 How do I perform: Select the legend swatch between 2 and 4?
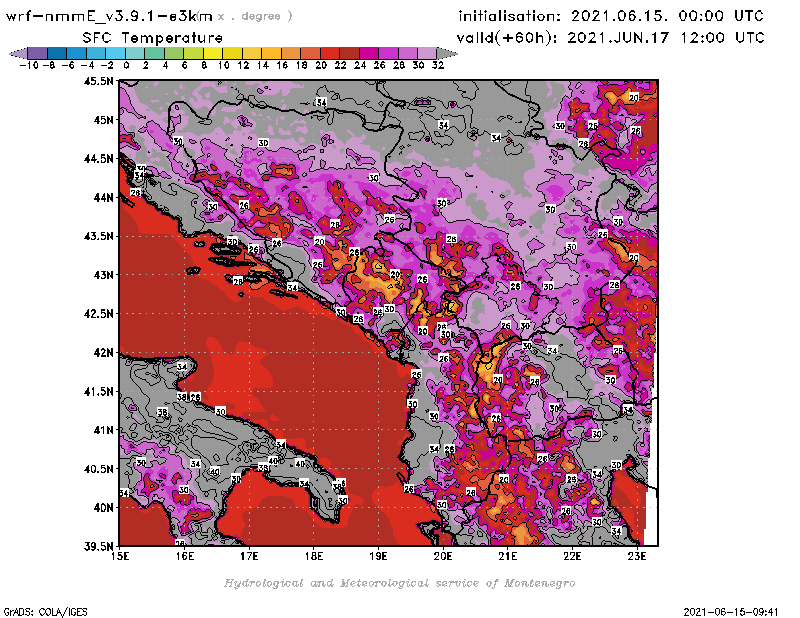(x=155, y=53)
